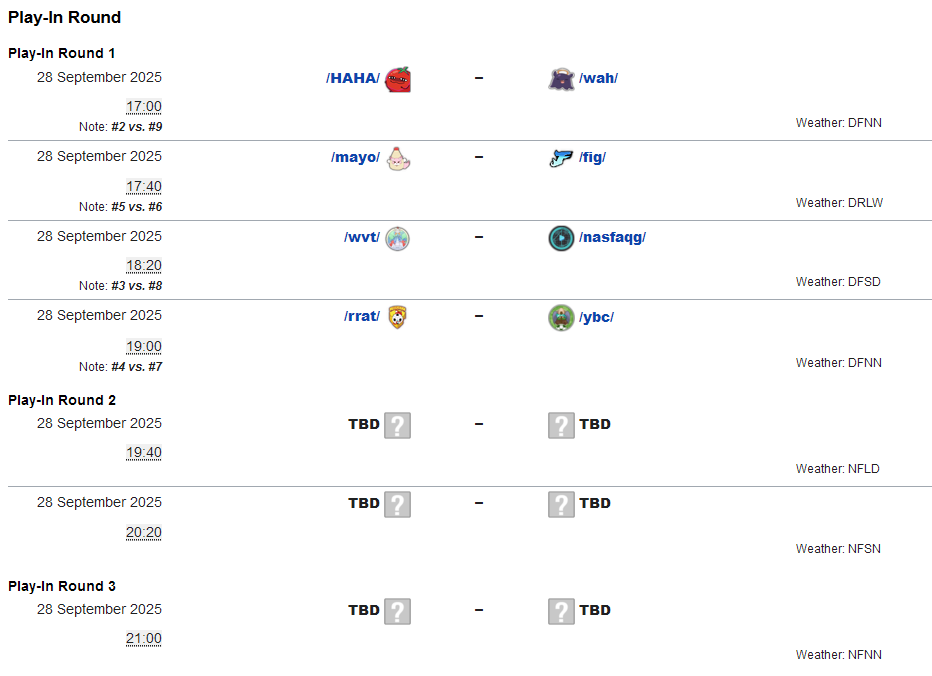Click the /ybc/ green team logo
This screenshot has height=676, width=932.
561,317
